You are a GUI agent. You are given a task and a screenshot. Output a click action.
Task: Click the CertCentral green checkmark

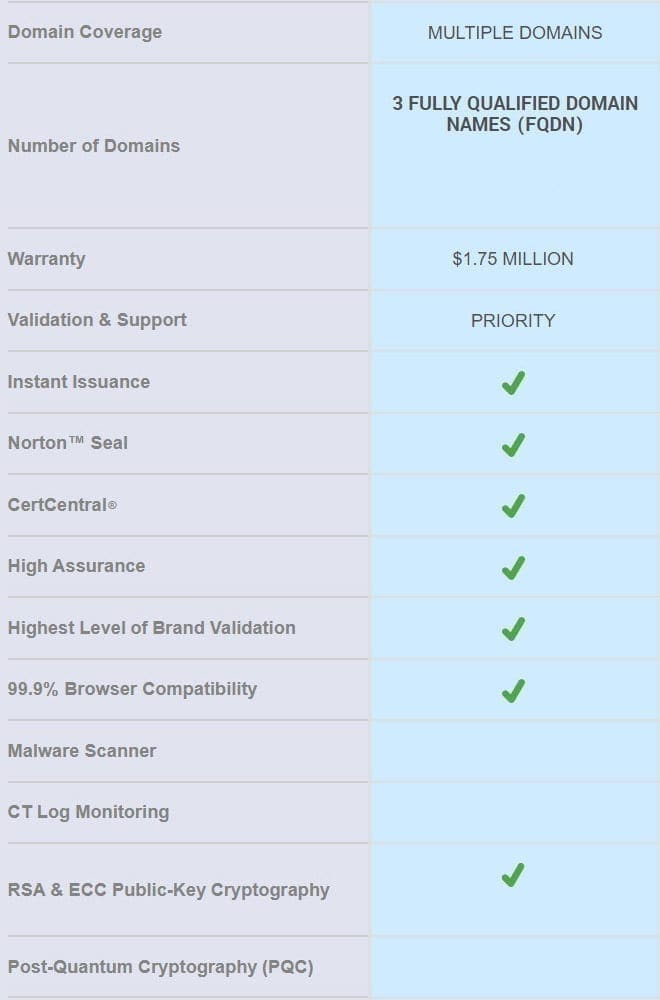(513, 506)
